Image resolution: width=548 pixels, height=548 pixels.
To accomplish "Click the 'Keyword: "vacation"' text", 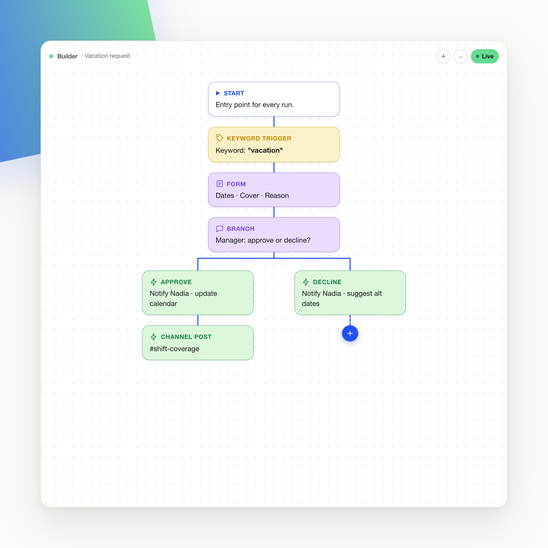I will pos(249,150).
